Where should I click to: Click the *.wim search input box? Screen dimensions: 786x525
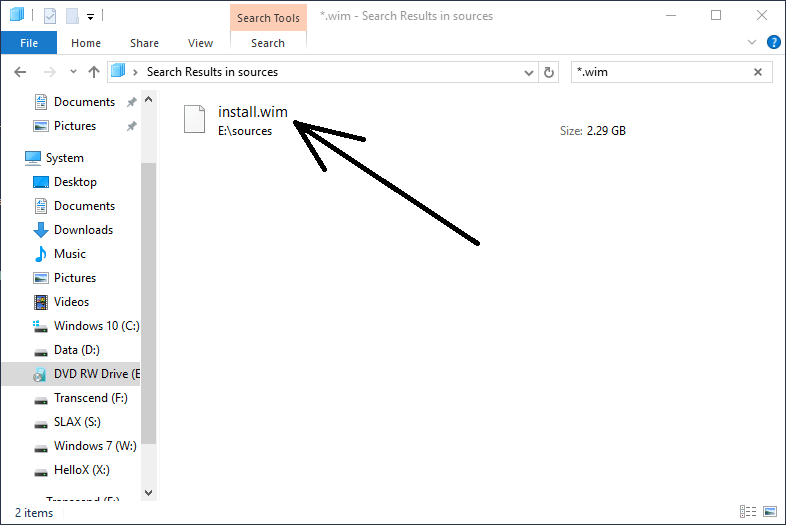pos(660,72)
